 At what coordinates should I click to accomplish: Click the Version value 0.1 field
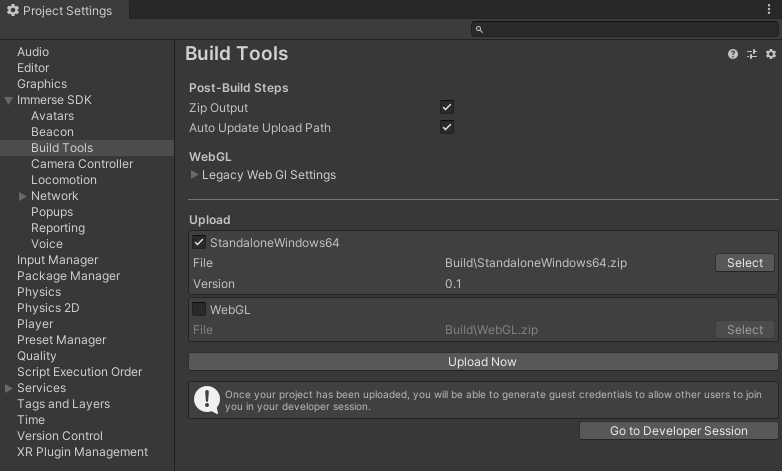pos(453,284)
